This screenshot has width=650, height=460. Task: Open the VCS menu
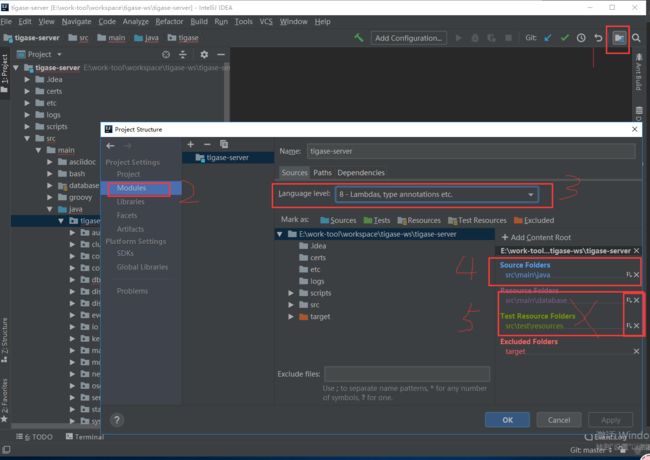tap(266, 22)
